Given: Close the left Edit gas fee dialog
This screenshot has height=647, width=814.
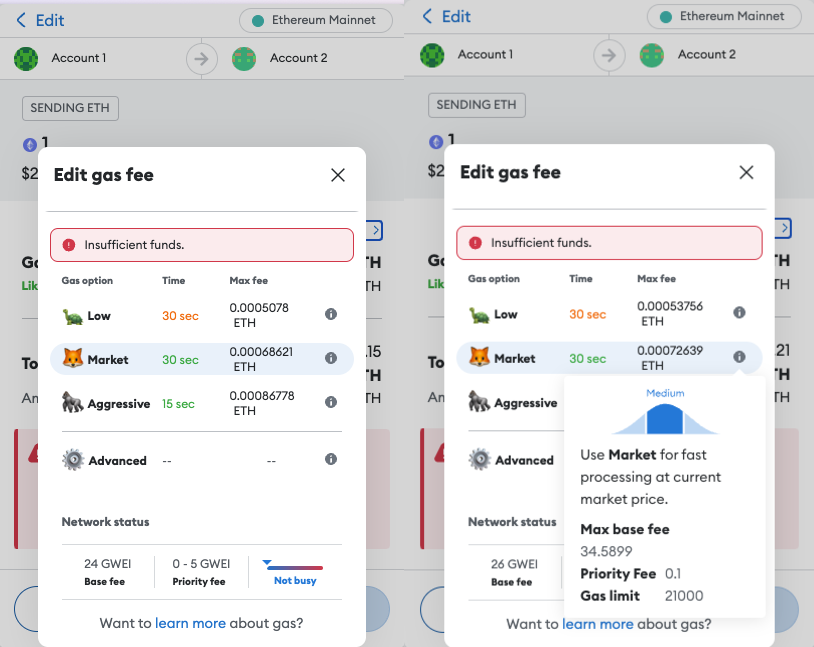Looking at the screenshot, I should click(x=338, y=175).
